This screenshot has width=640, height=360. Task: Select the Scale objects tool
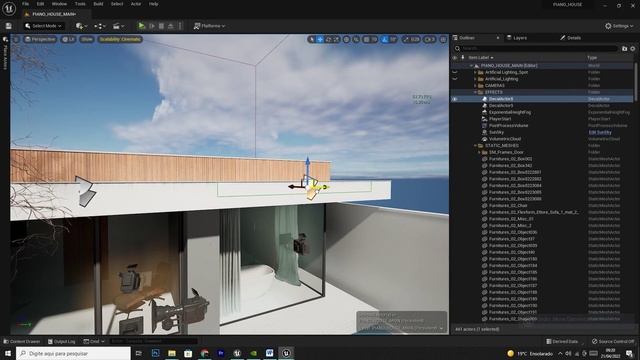coord(336,40)
